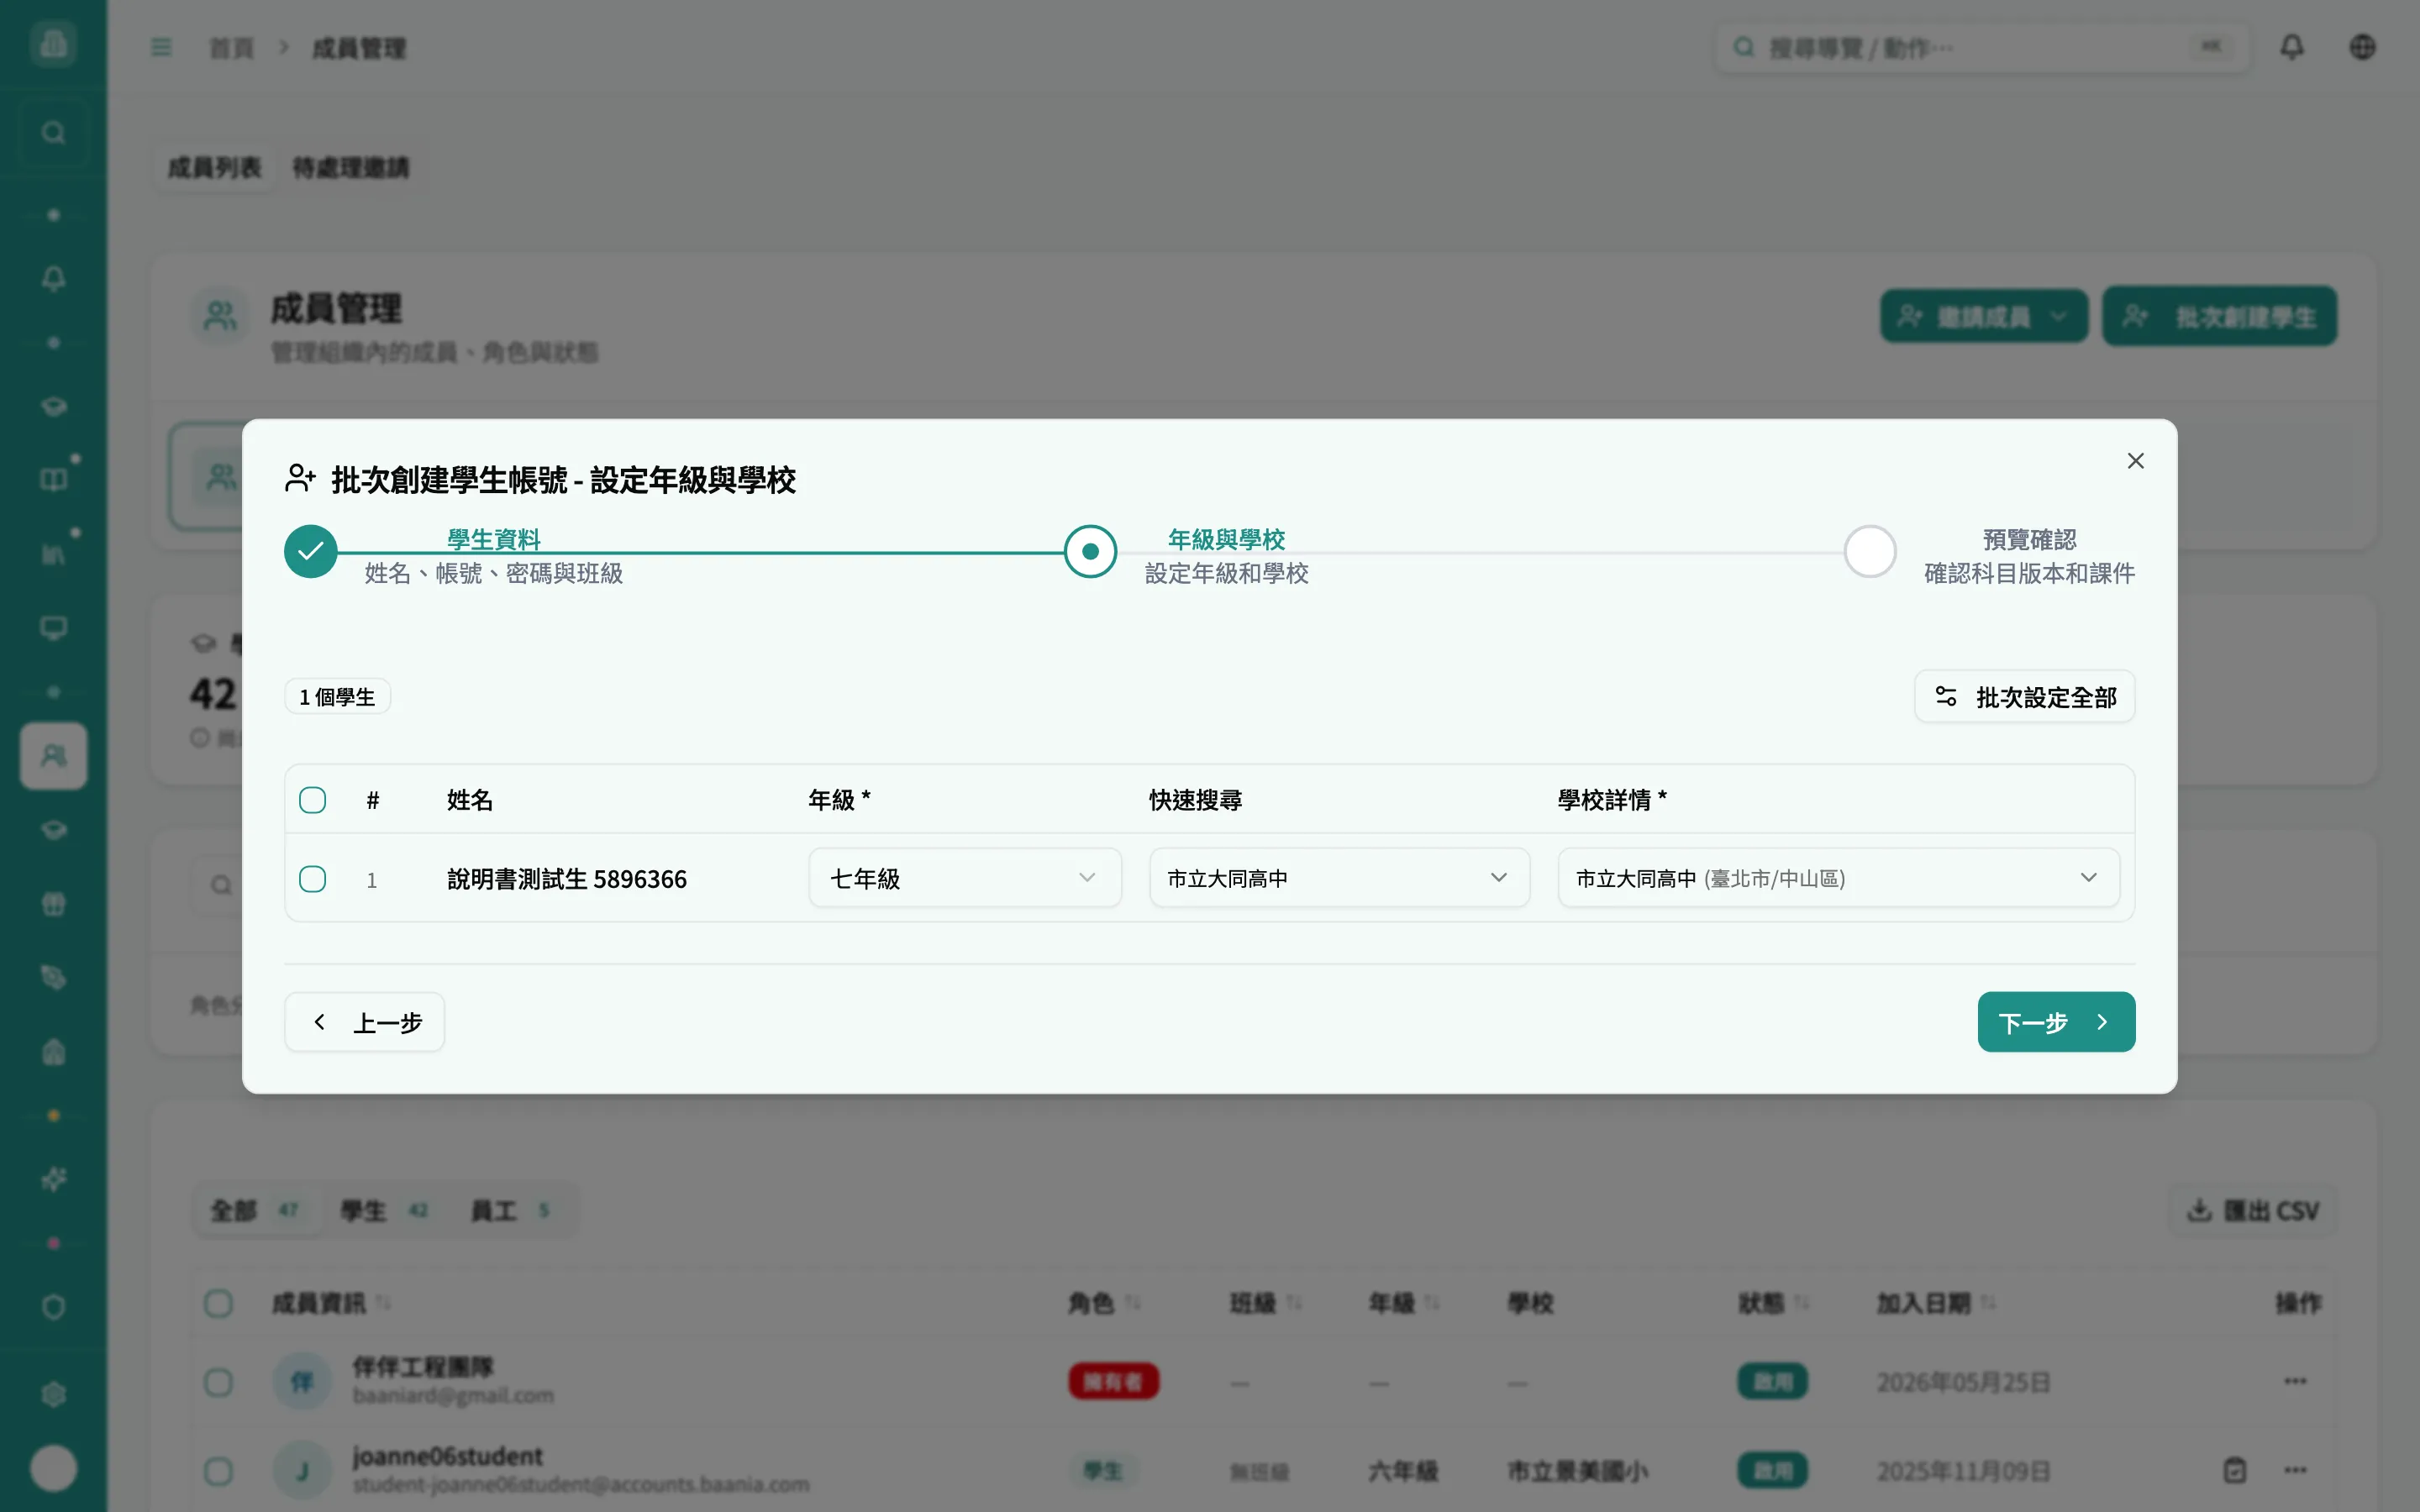Image resolution: width=2420 pixels, height=1512 pixels.
Task: Toggle the member list header checkbox
Action: [x=218, y=1303]
